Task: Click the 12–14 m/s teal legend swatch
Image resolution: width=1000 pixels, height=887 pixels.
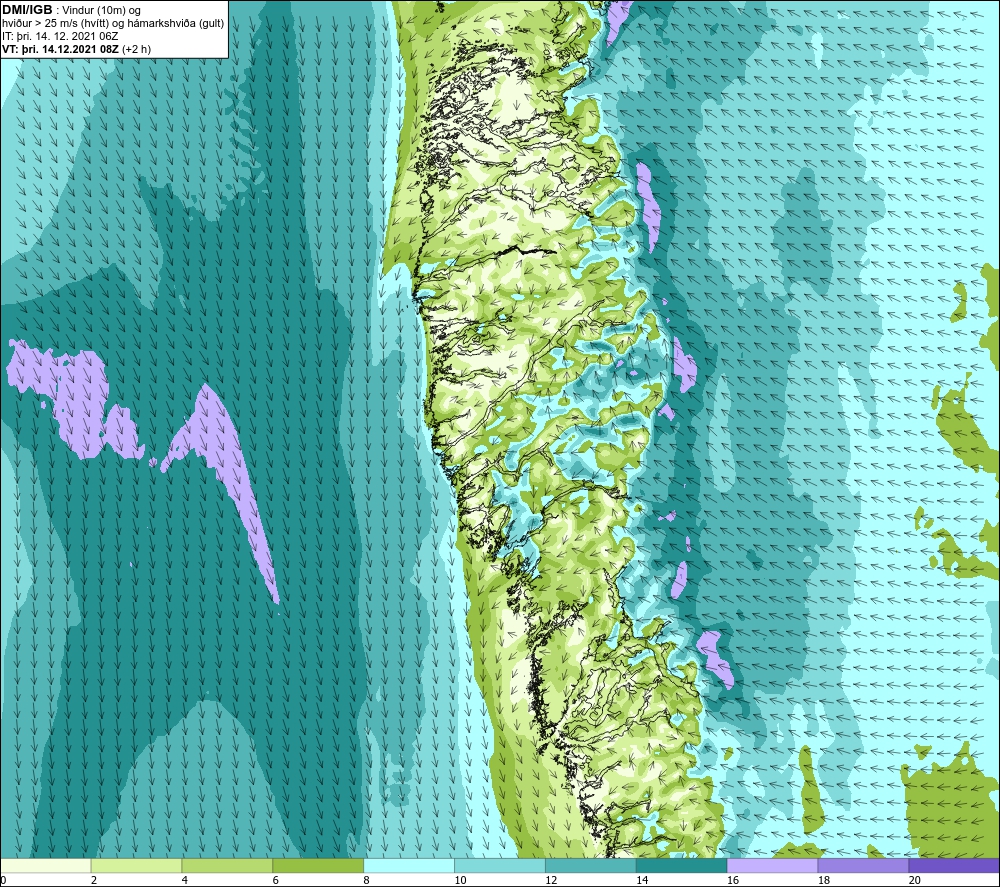Action: click(591, 865)
